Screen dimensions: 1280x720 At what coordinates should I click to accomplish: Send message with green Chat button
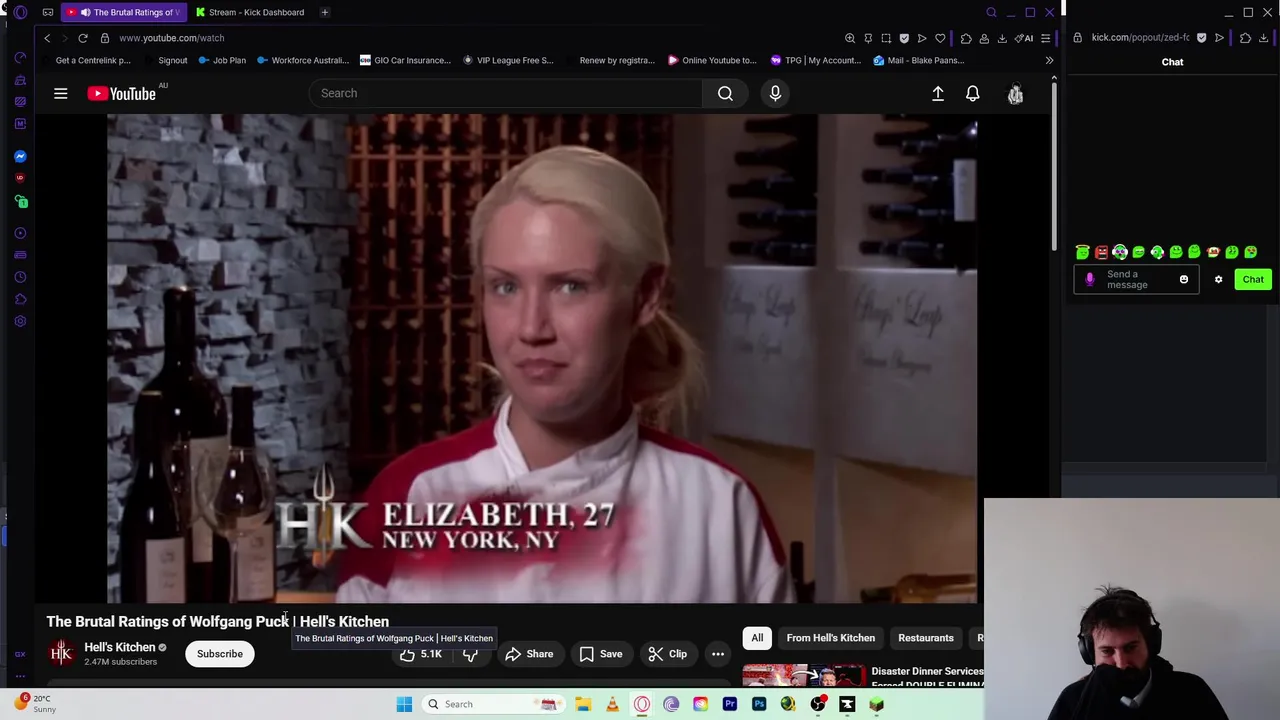[x=1253, y=279]
